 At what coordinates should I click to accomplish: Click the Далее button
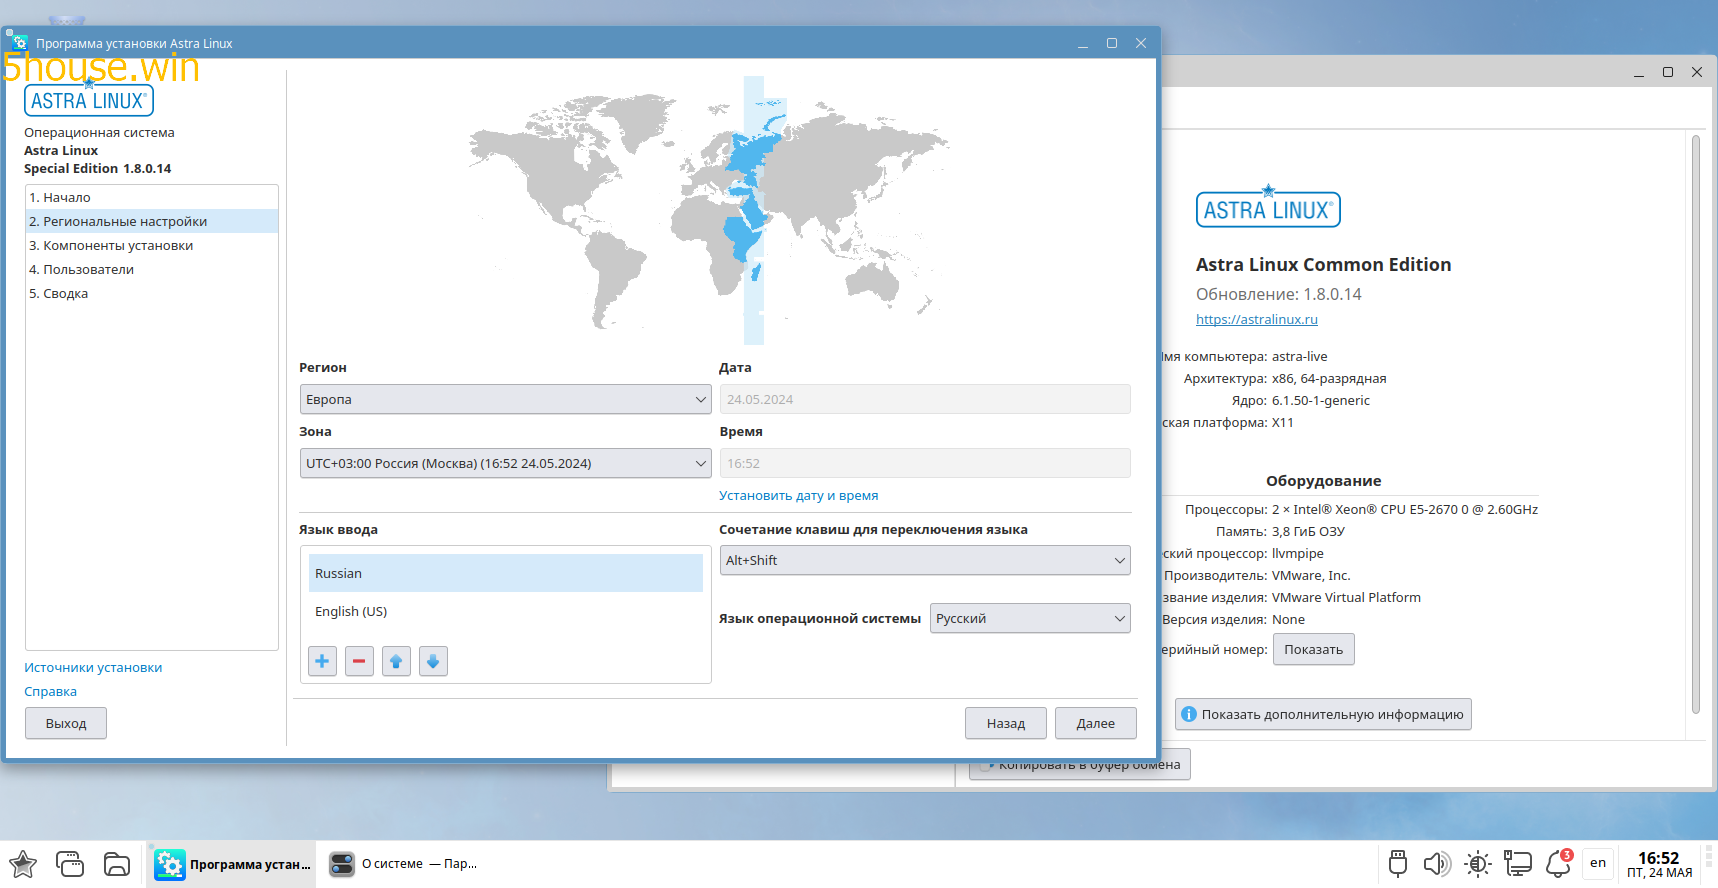pyautogui.click(x=1095, y=723)
